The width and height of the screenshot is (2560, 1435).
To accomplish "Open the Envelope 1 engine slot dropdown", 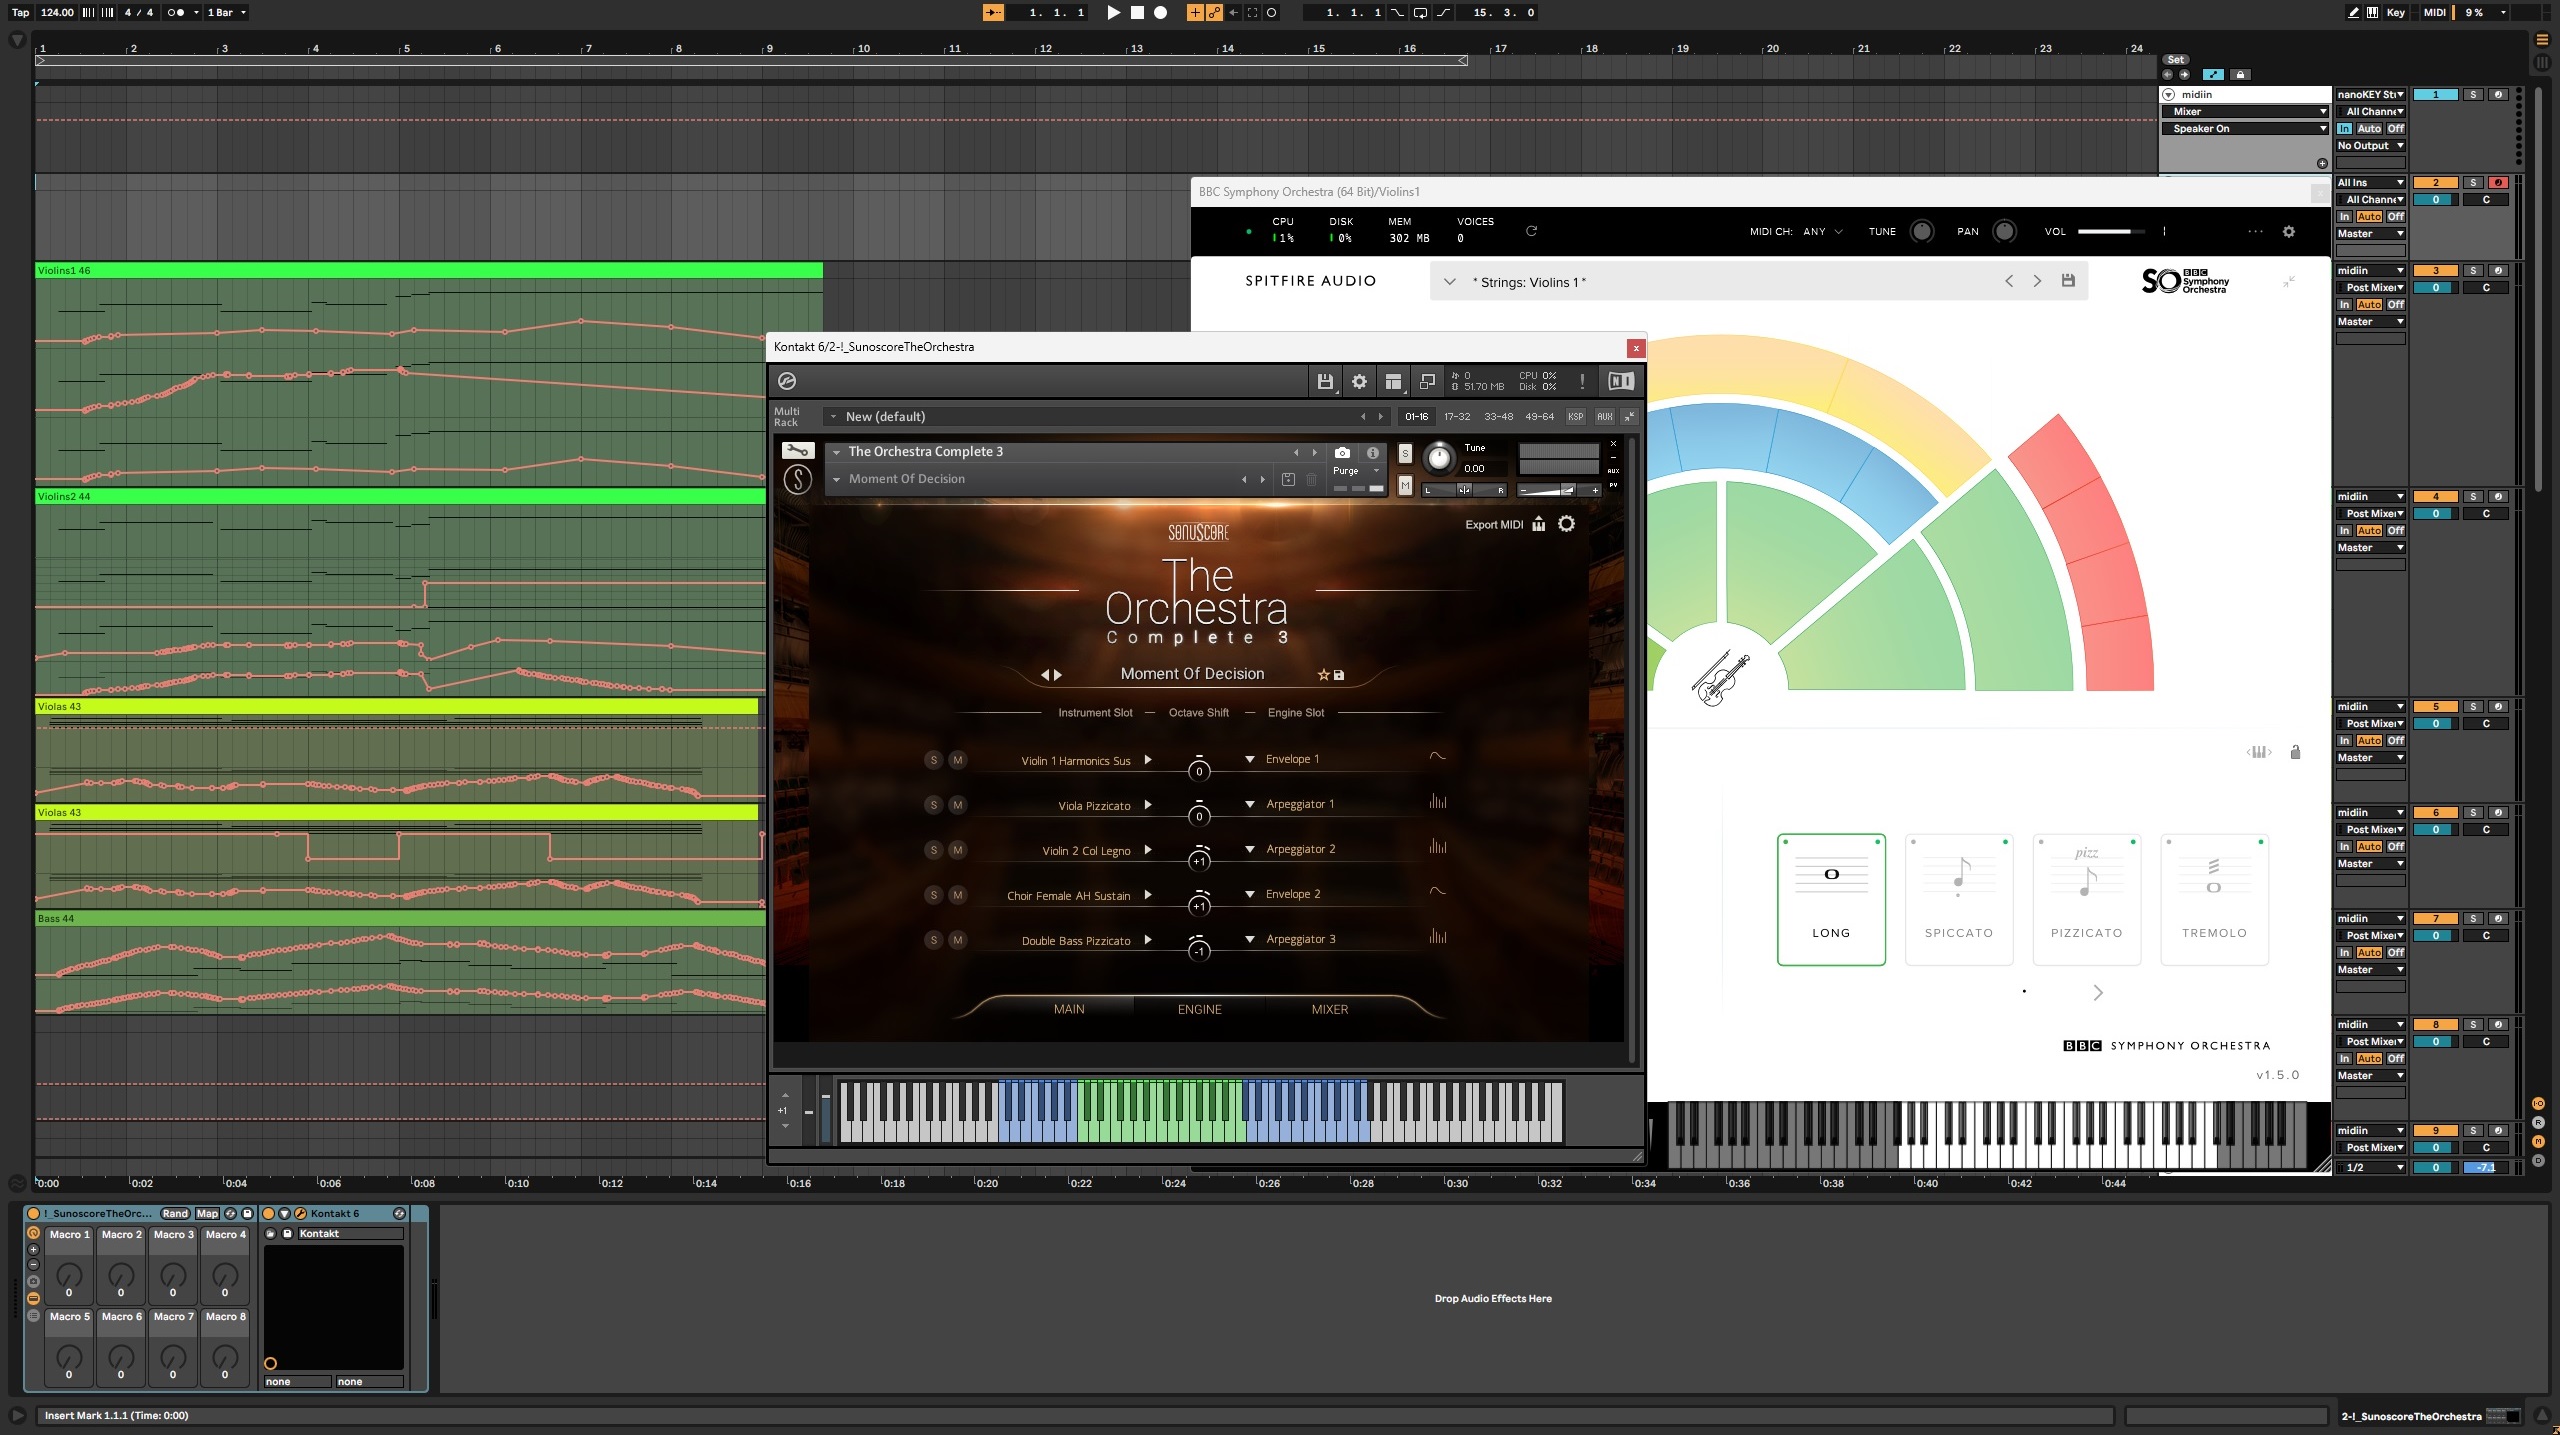I will click(x=1249, y=759).
